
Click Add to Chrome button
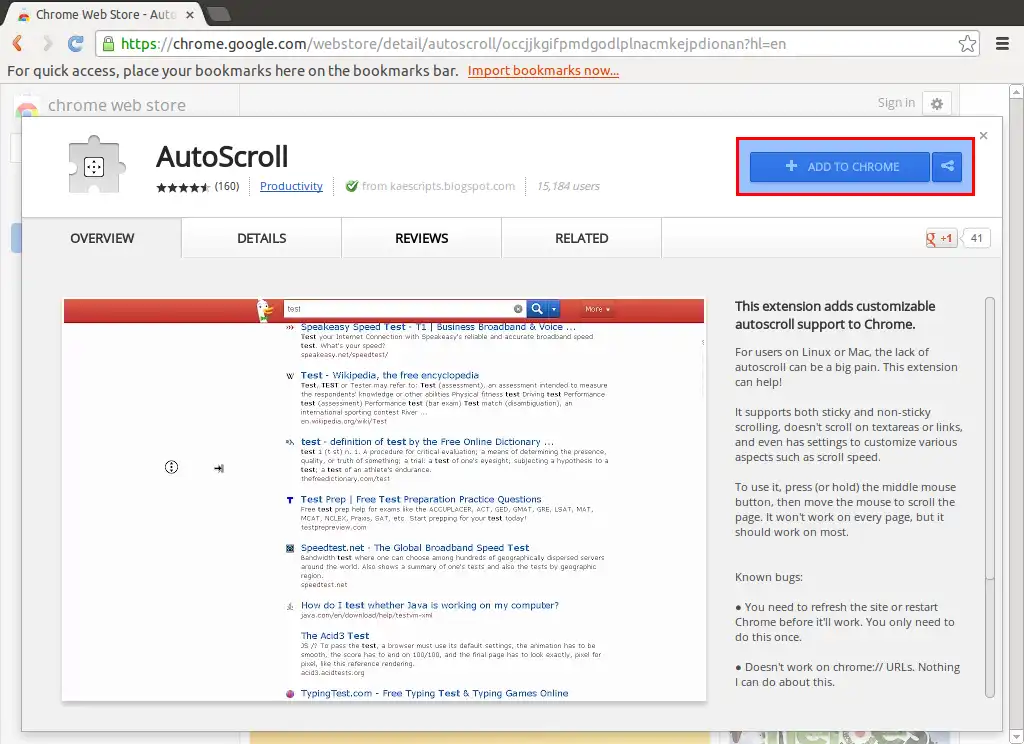pyautogui.click(x=840, y=167)
